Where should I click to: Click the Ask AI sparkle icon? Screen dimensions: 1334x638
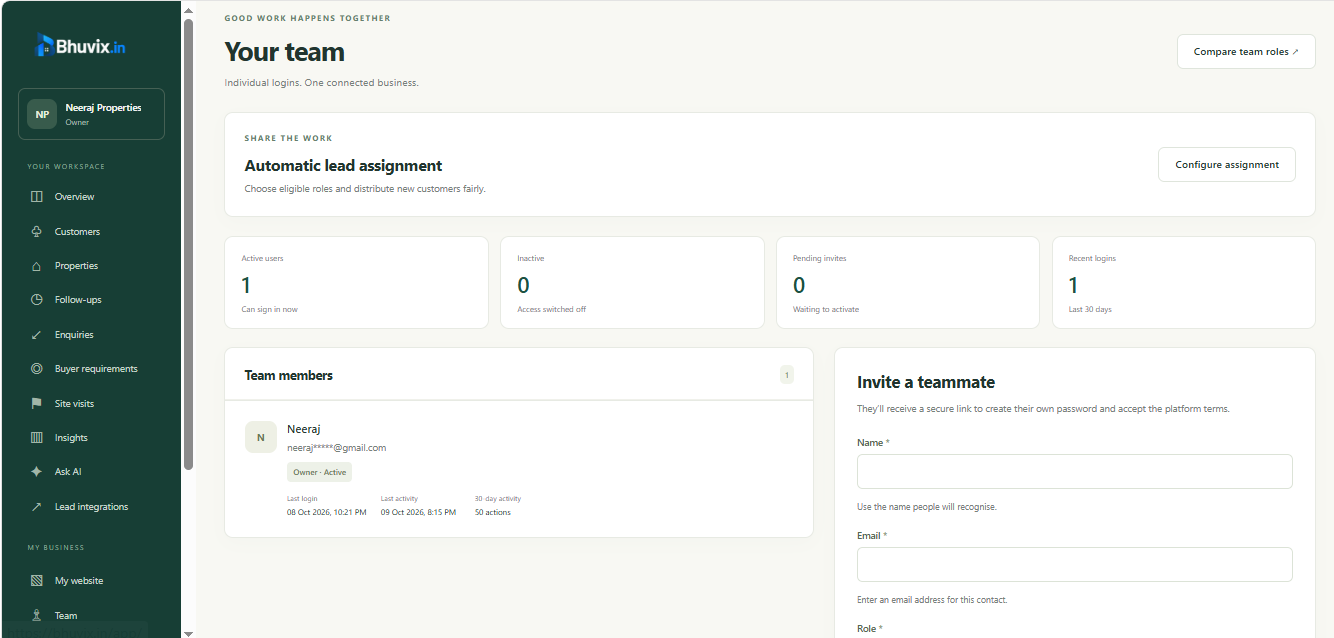(37, 472)
